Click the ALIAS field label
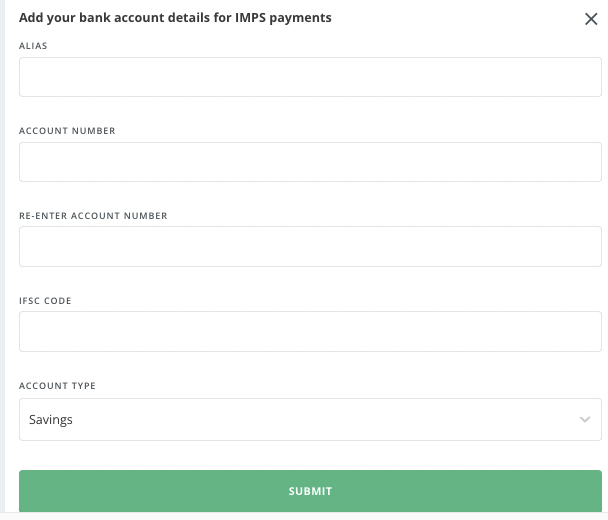 coord(33,46)
